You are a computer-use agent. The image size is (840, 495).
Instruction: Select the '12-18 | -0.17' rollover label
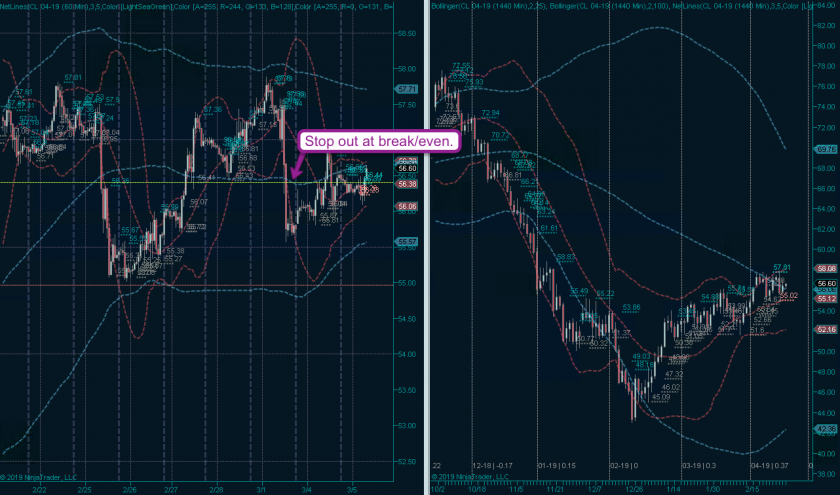coord(492,466)
